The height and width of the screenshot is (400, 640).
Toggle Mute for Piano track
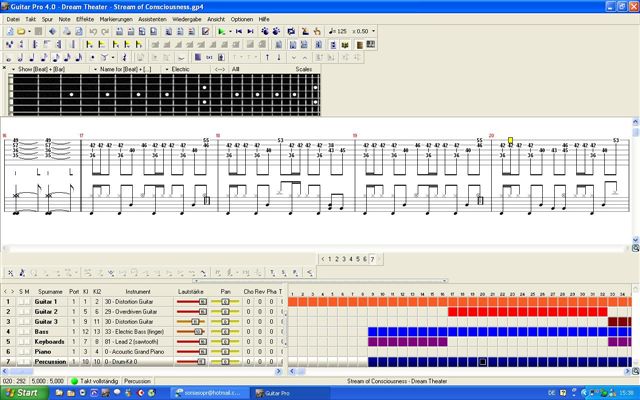pos(27,351)
